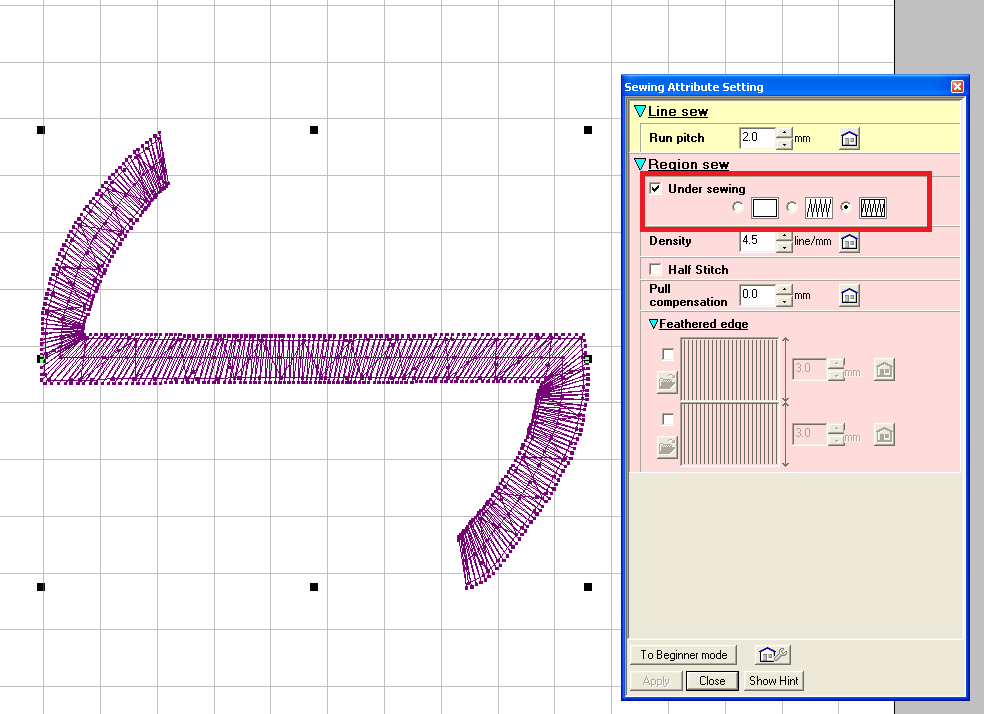
Task: Click the outline under sewing pattern icon
Action: 765,208
